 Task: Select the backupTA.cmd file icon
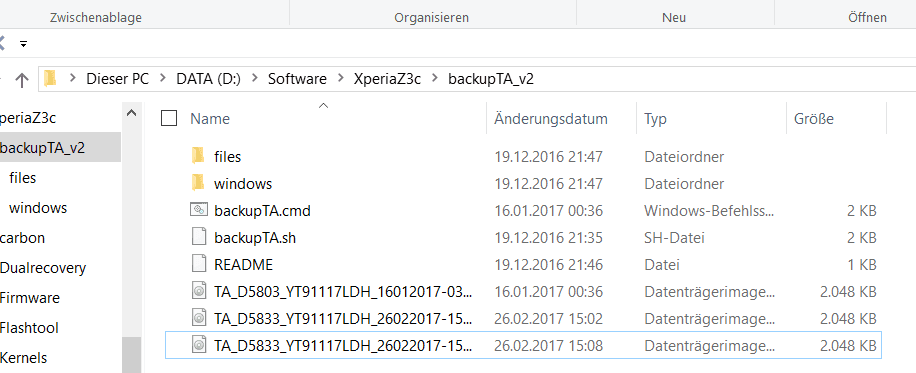pos(199,209)
